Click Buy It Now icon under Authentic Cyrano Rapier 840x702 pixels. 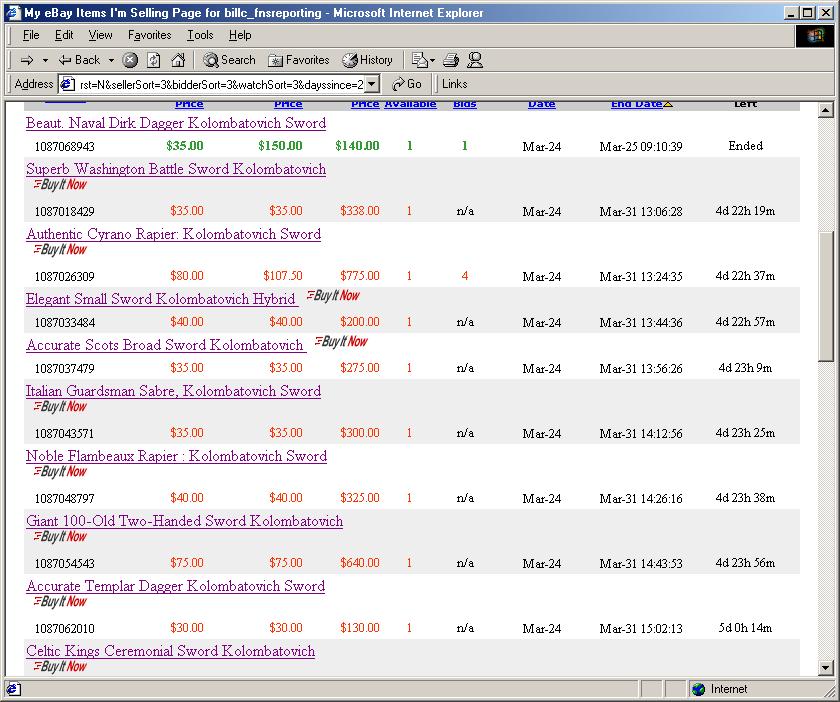coord(60,250)
